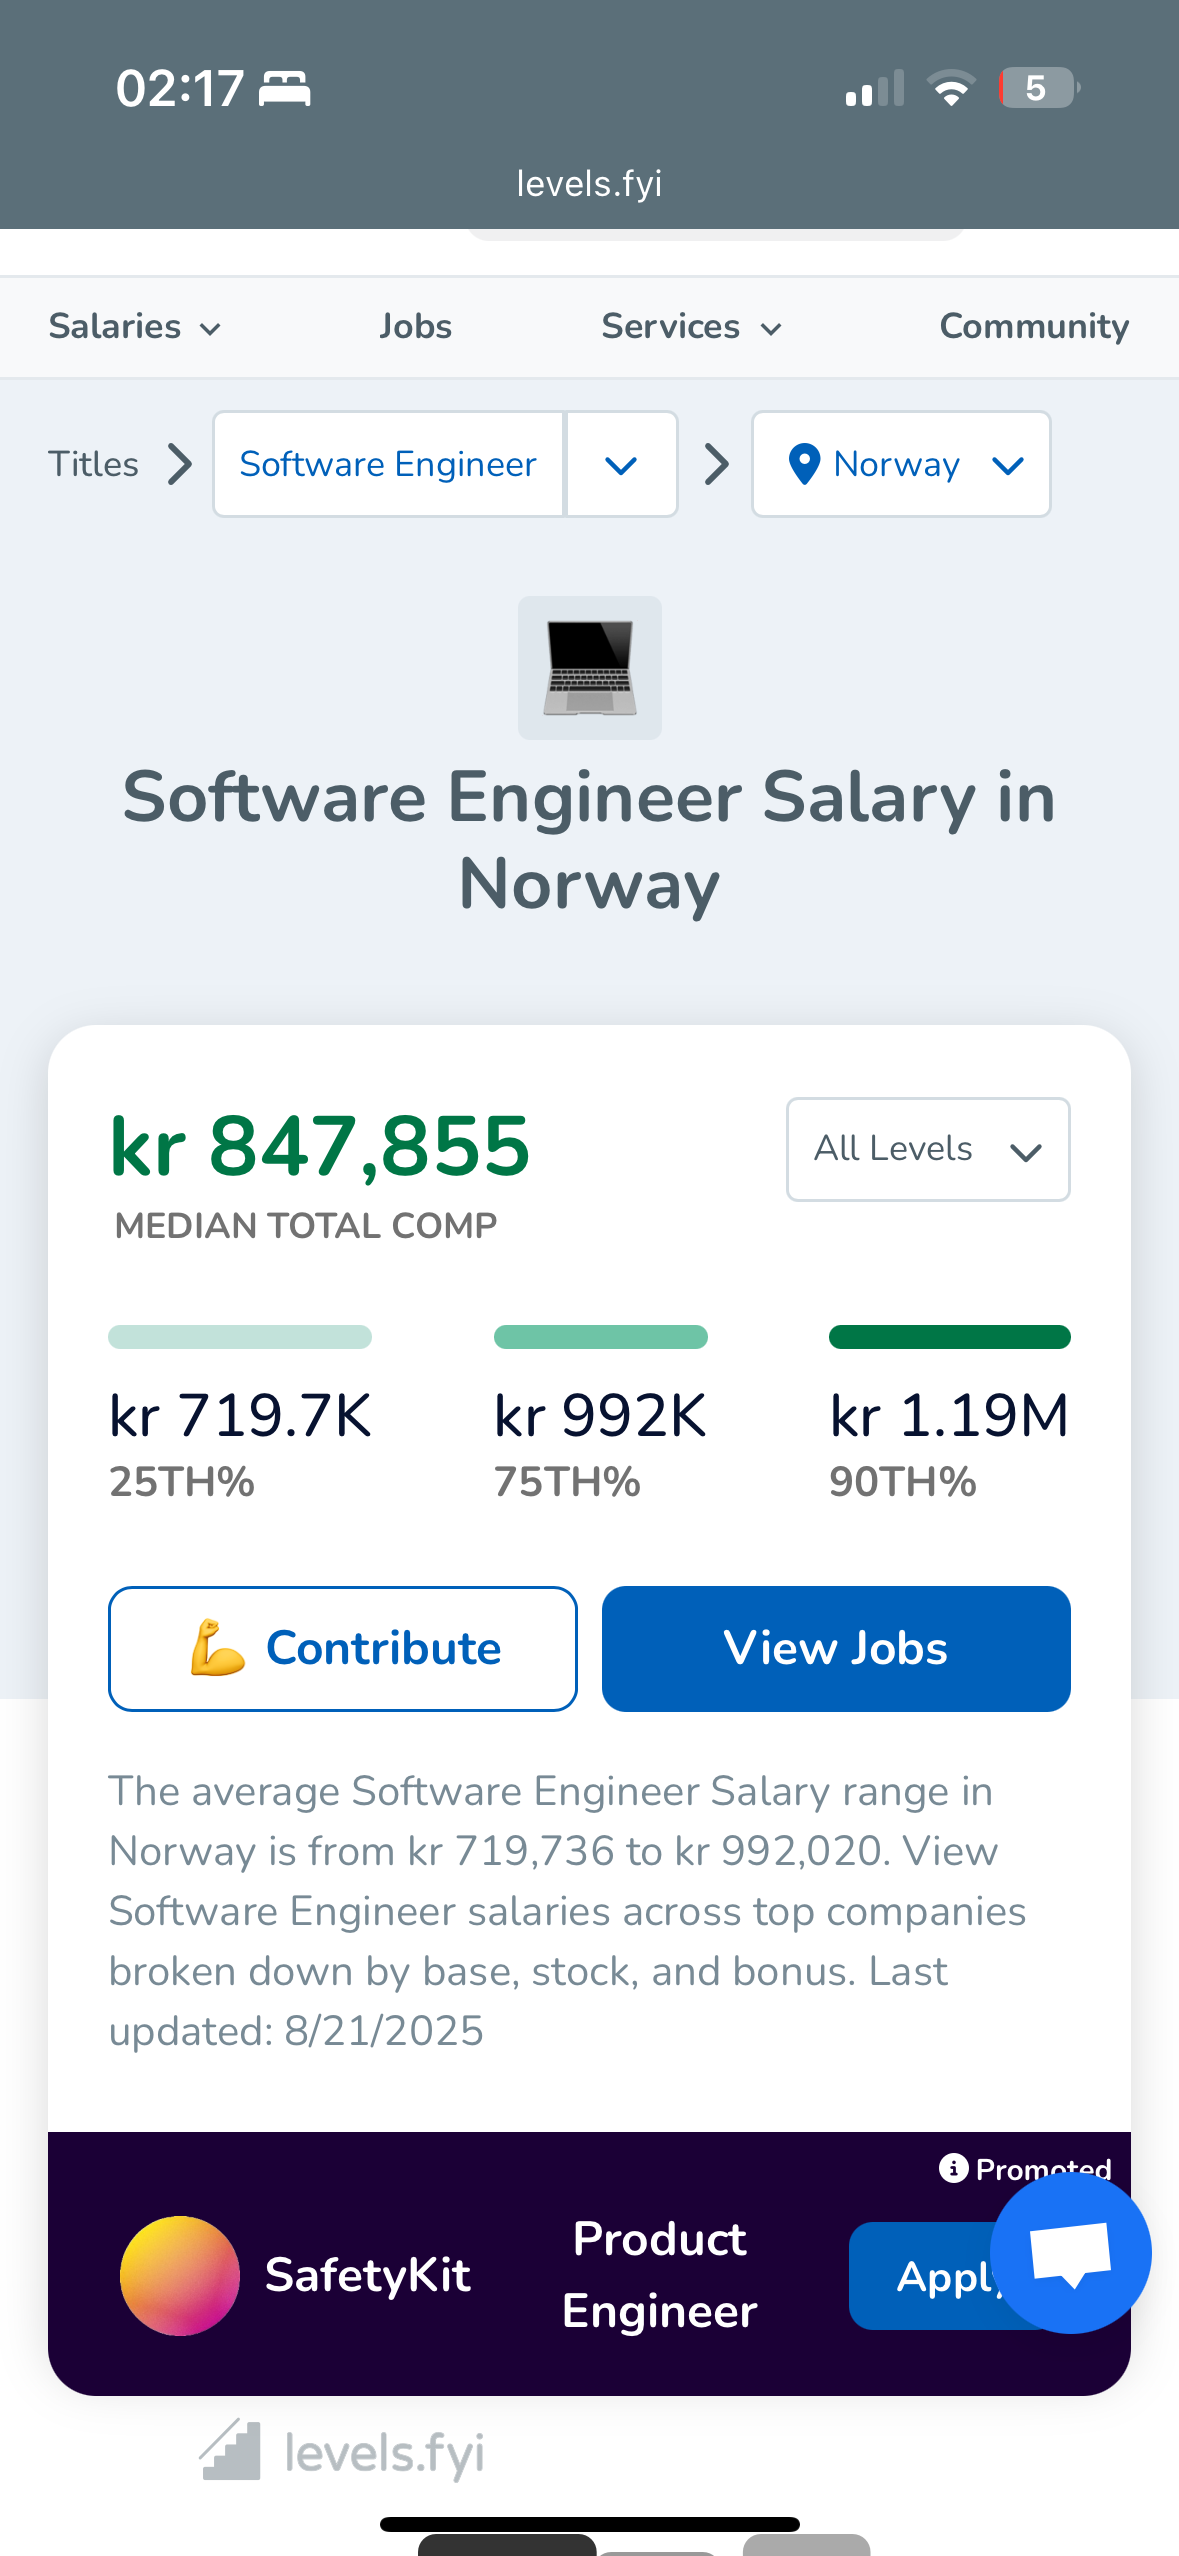Expand the Software Engineer title chevron
Screen dimensions: 1179x2556
click(621, 464)
